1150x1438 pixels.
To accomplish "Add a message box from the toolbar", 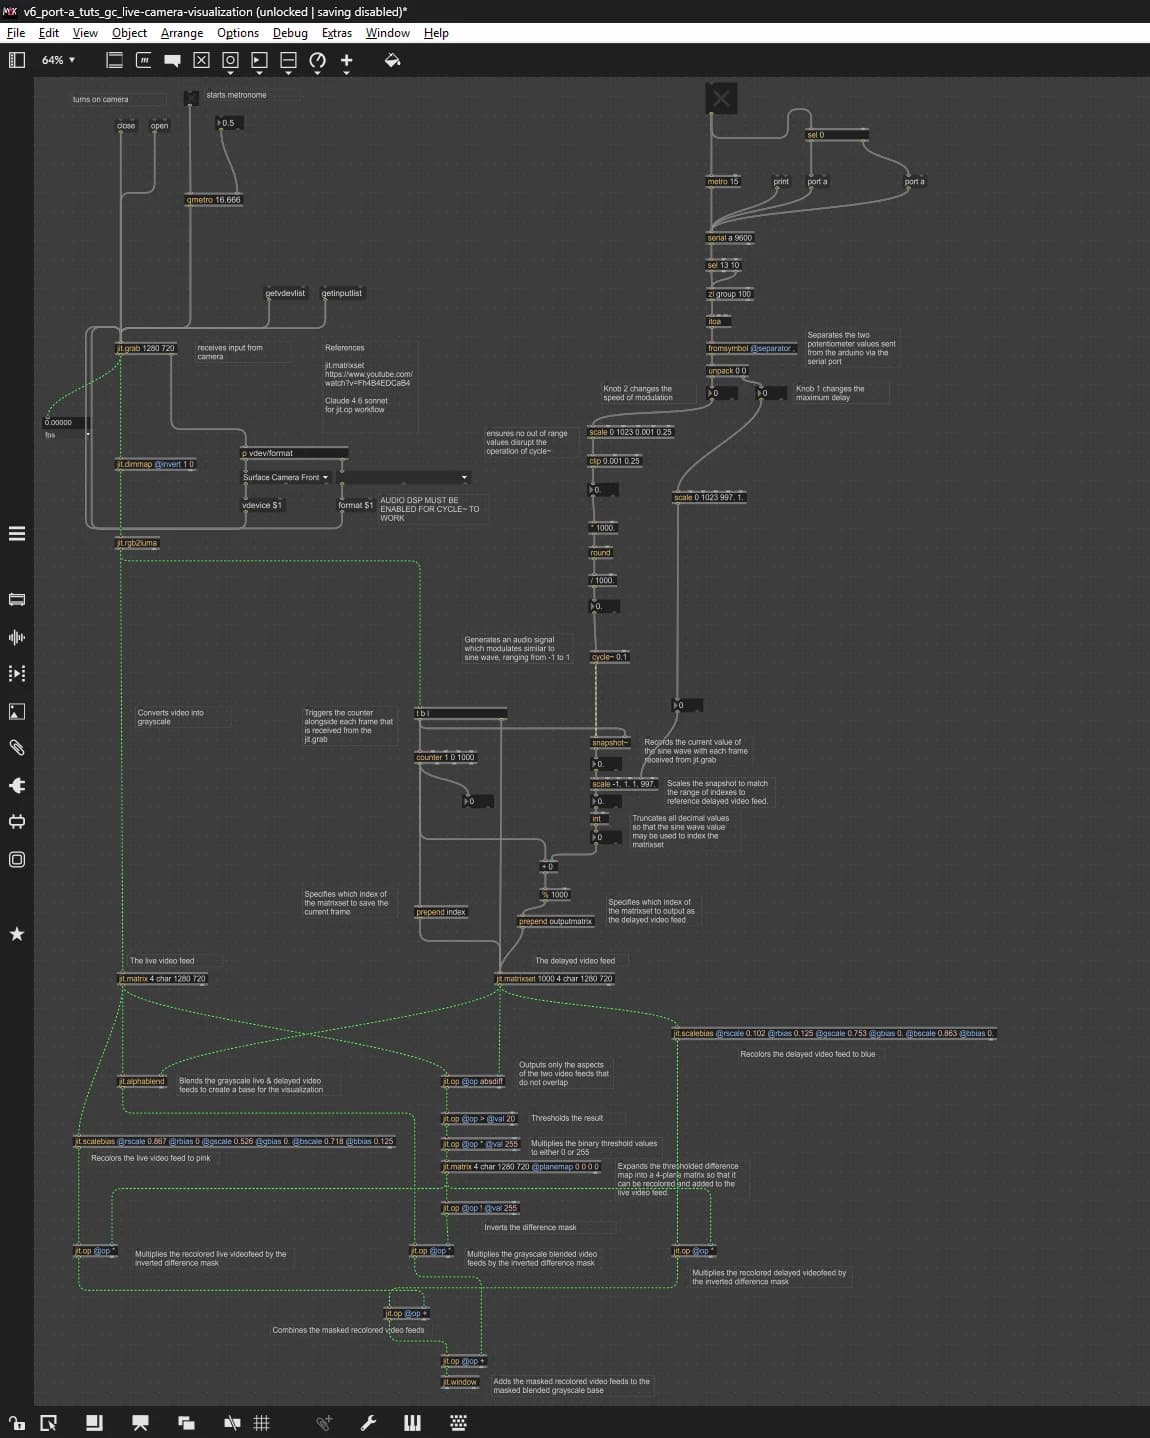I will pyautogui.click(x=144, y=60).
